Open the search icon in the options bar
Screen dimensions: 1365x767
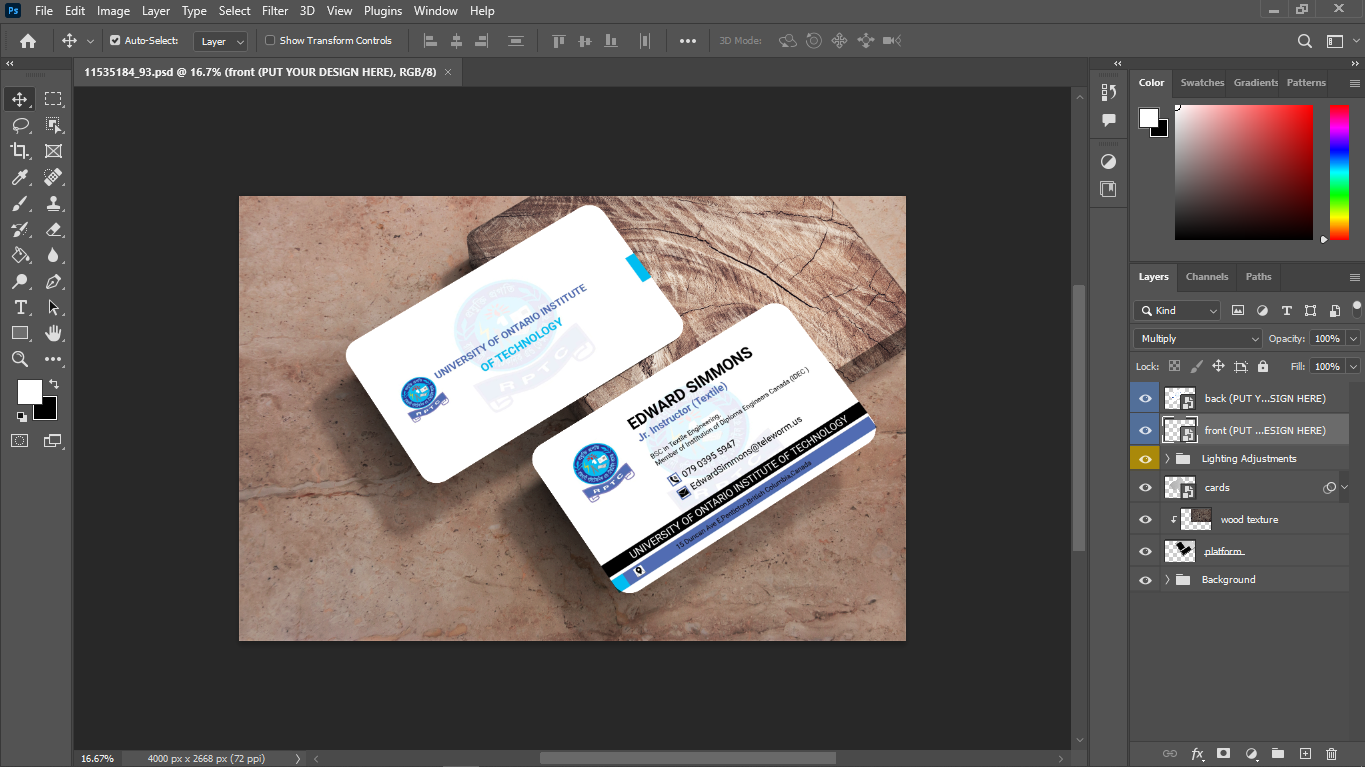click(x=1305, y=41)
